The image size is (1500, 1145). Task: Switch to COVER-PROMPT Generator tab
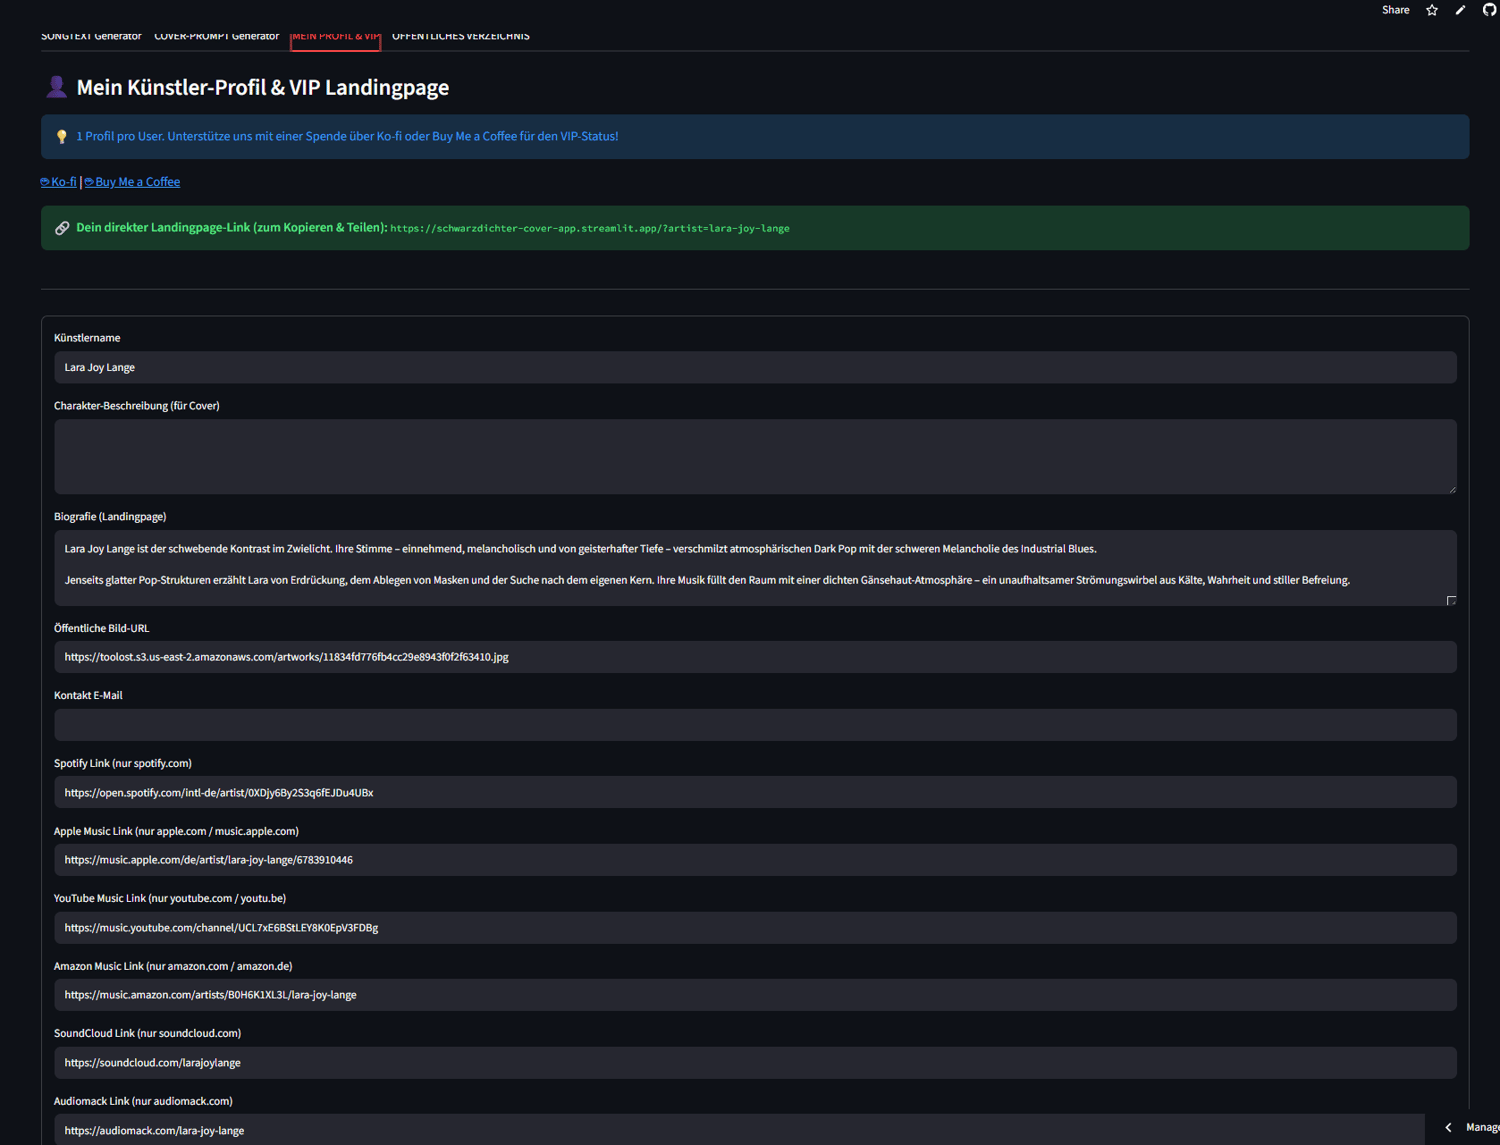pos(216,36)
